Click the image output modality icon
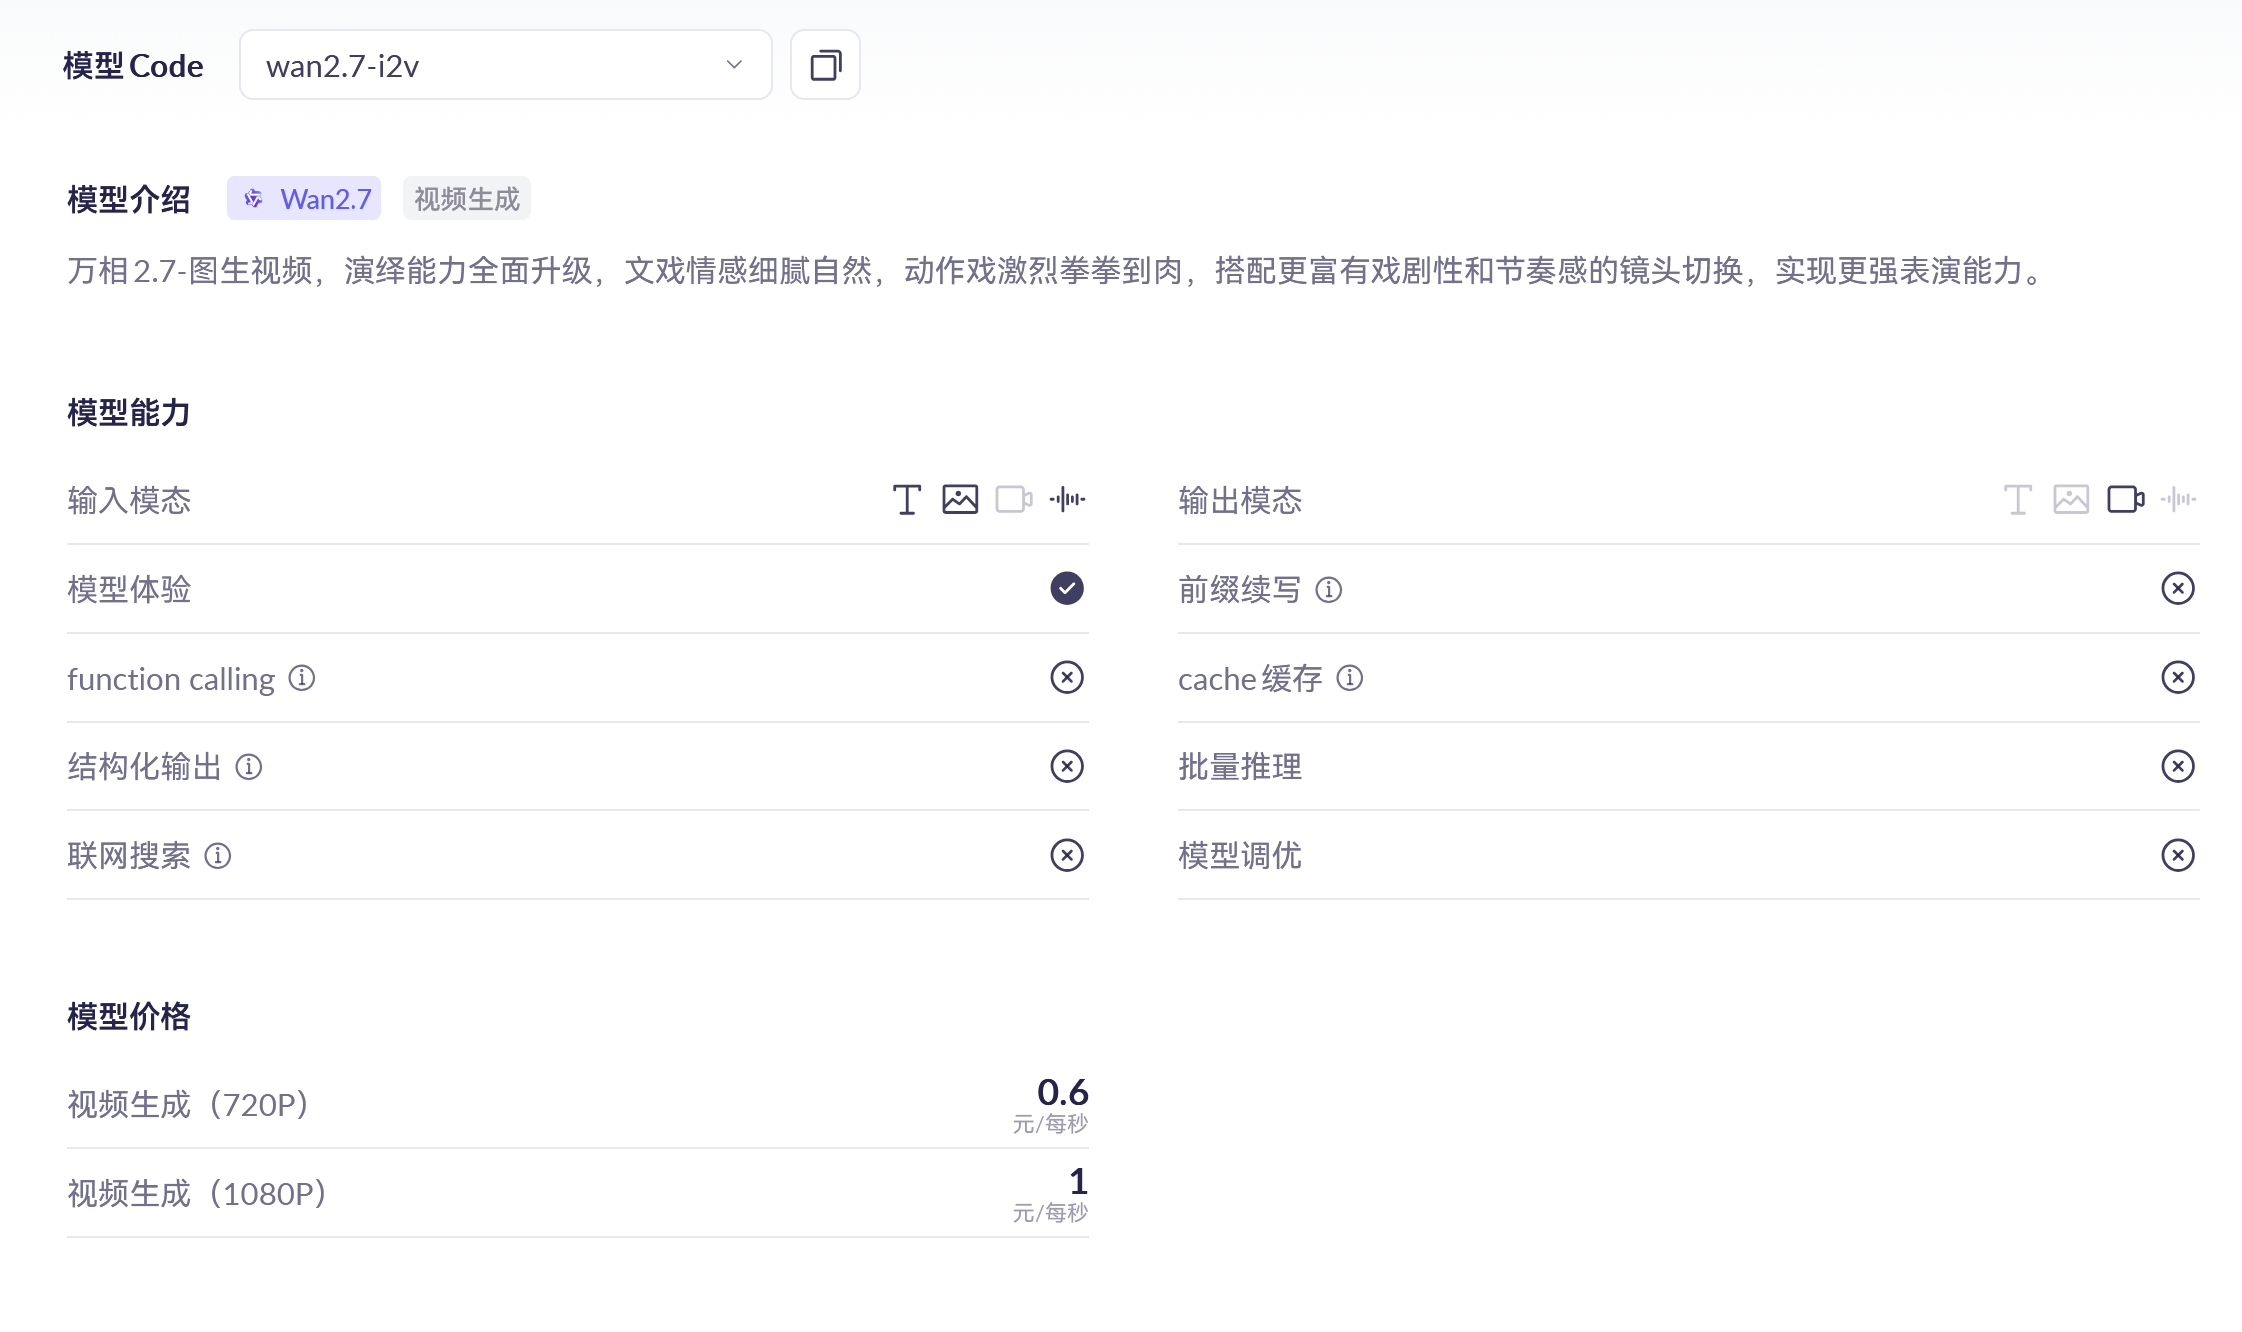This screenshot has width=2242, height=1332. tap(2071, 499)
